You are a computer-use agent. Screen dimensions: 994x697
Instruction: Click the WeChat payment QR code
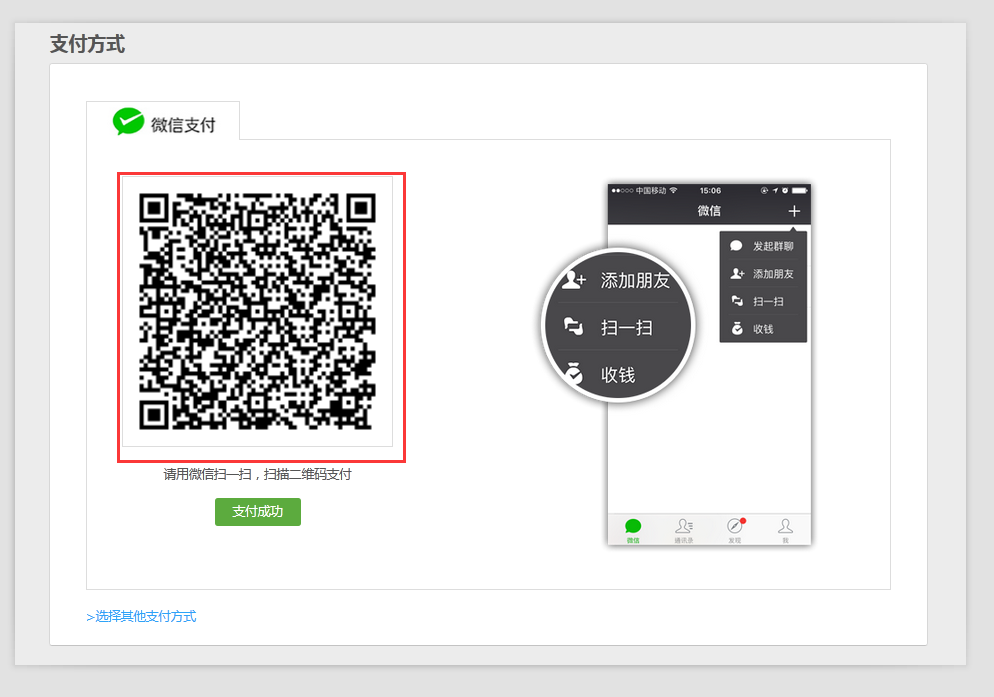click(257, 311)
